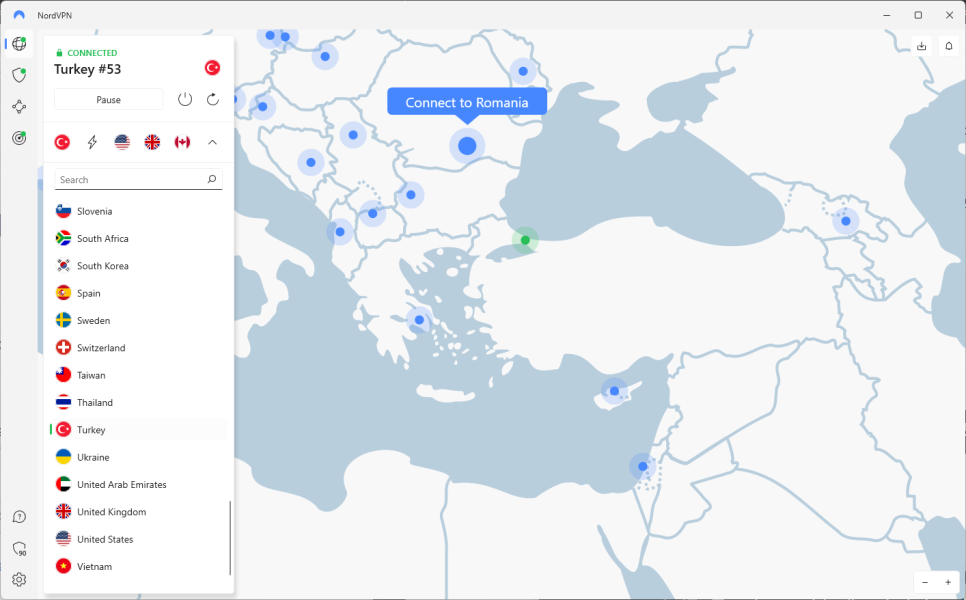Click the Canada flag quick icon

point(182,142)
